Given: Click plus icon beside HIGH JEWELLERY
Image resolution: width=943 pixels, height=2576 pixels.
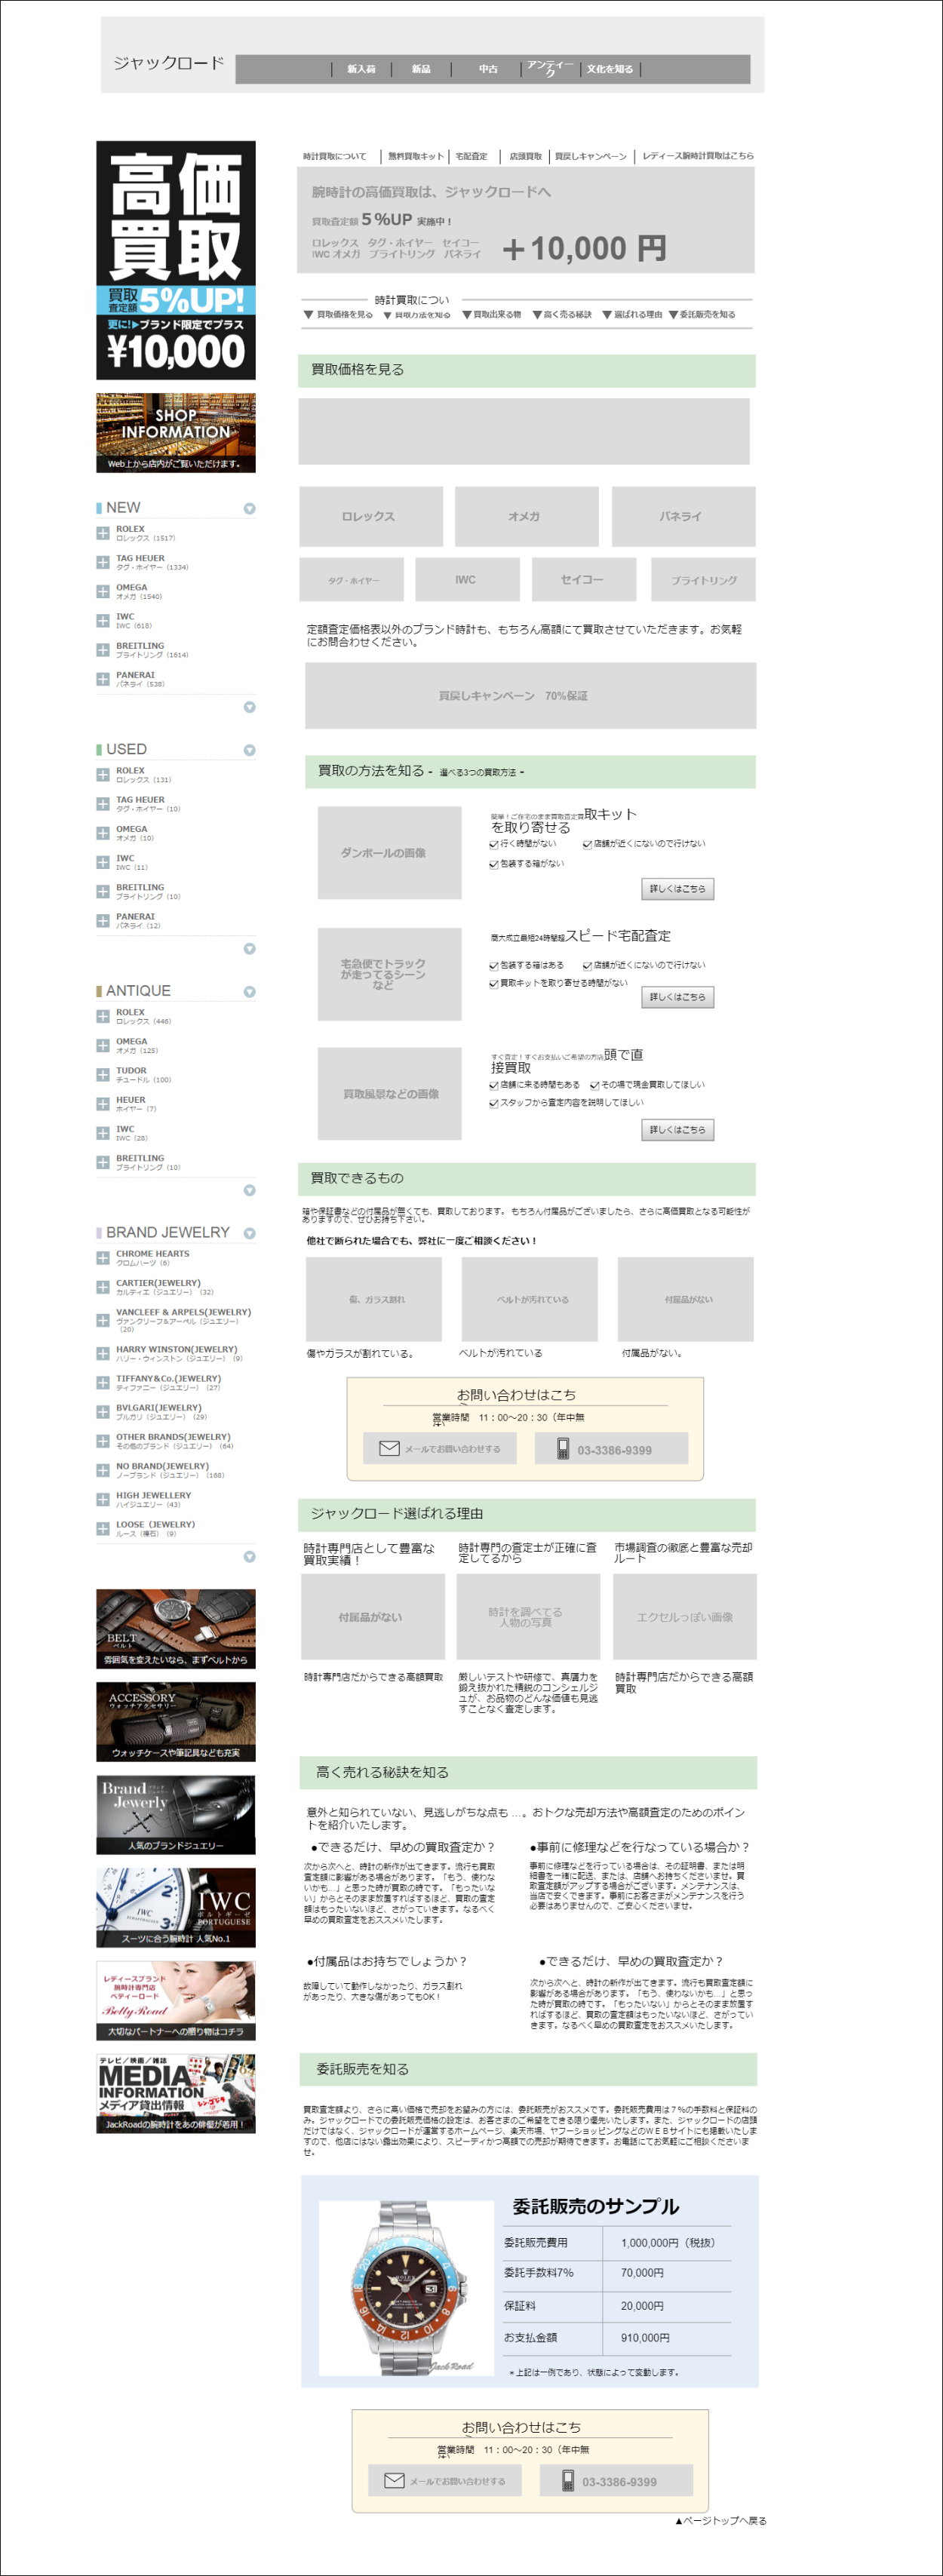Looking at the screenshot, I should [102, 1500].
